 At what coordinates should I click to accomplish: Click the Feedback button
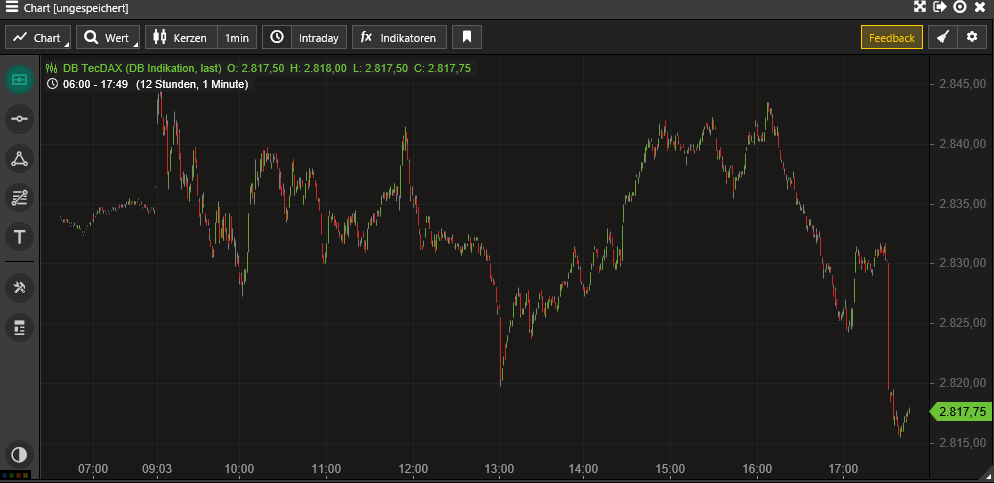(x=891, y=38)
